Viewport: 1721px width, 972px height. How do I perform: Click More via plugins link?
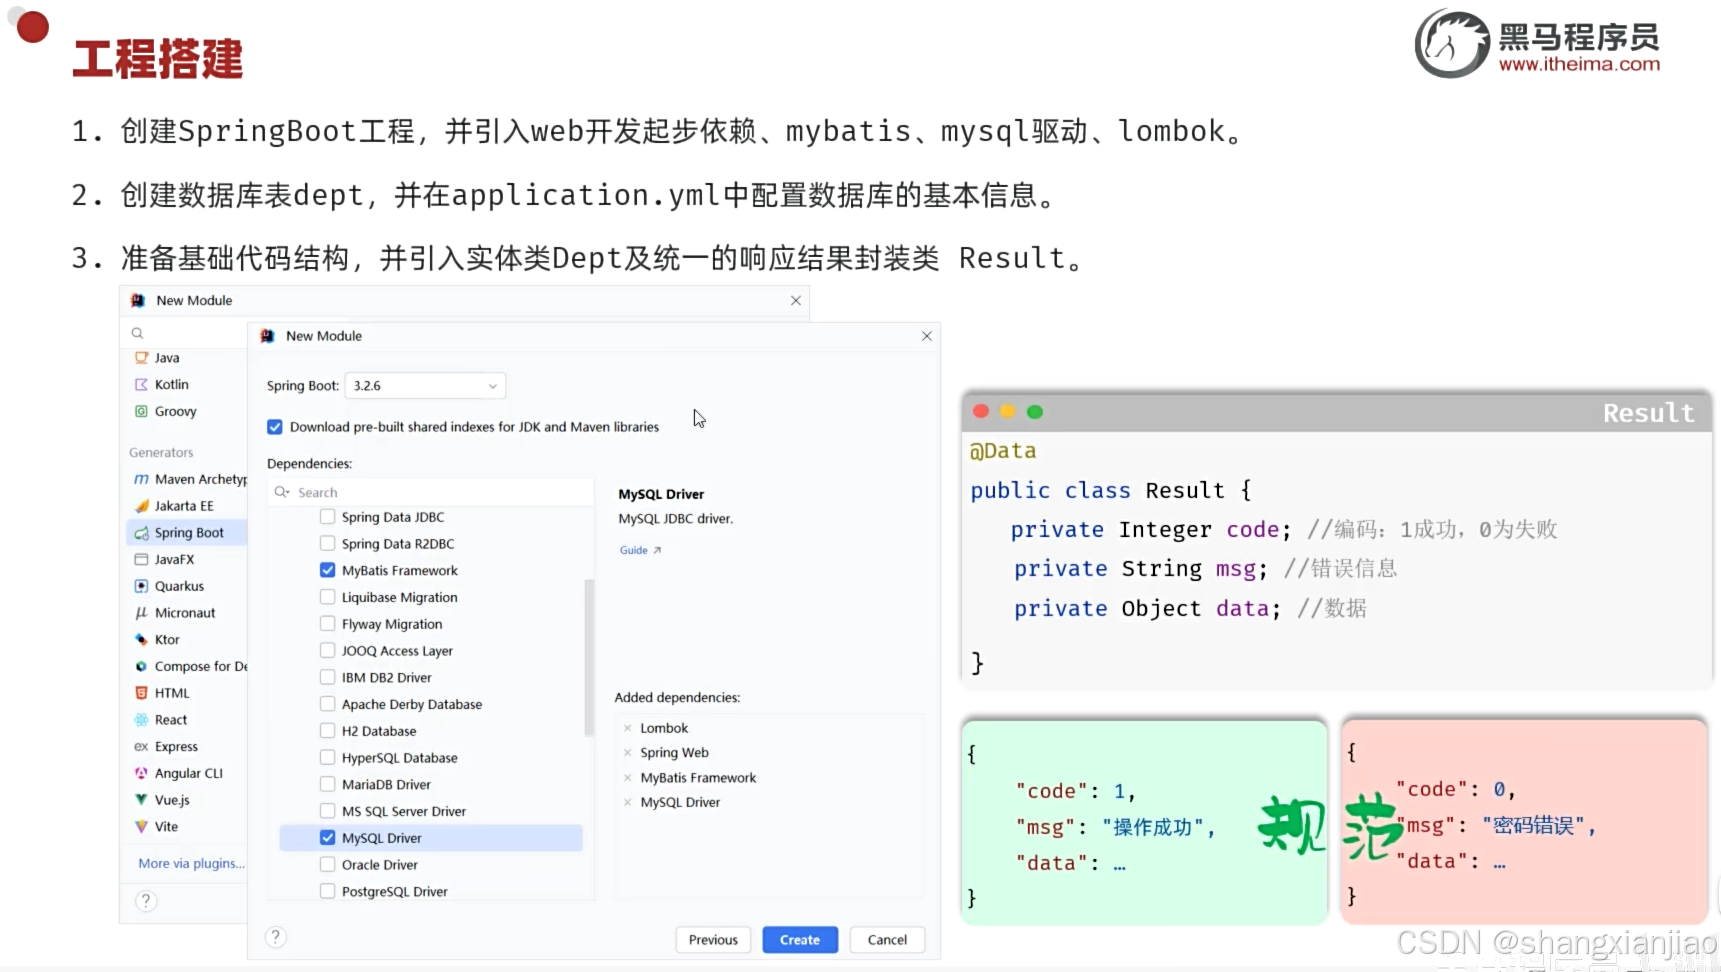[191, 863]
